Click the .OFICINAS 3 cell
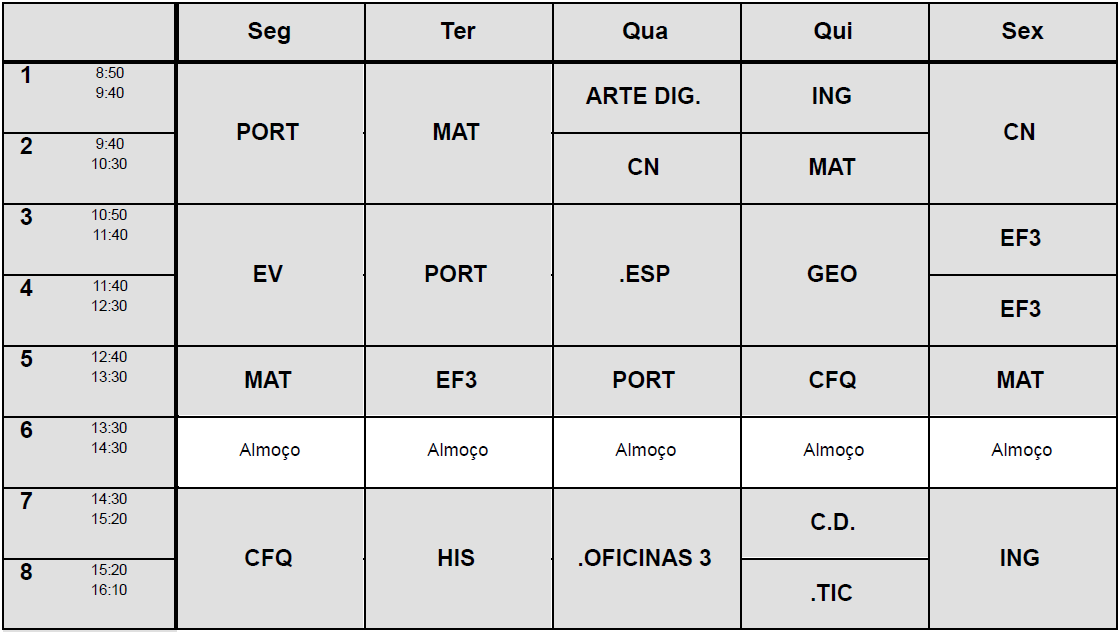The height and width of the screenshot is (632, 1118). pyautogui.click(x=645, y=558)
